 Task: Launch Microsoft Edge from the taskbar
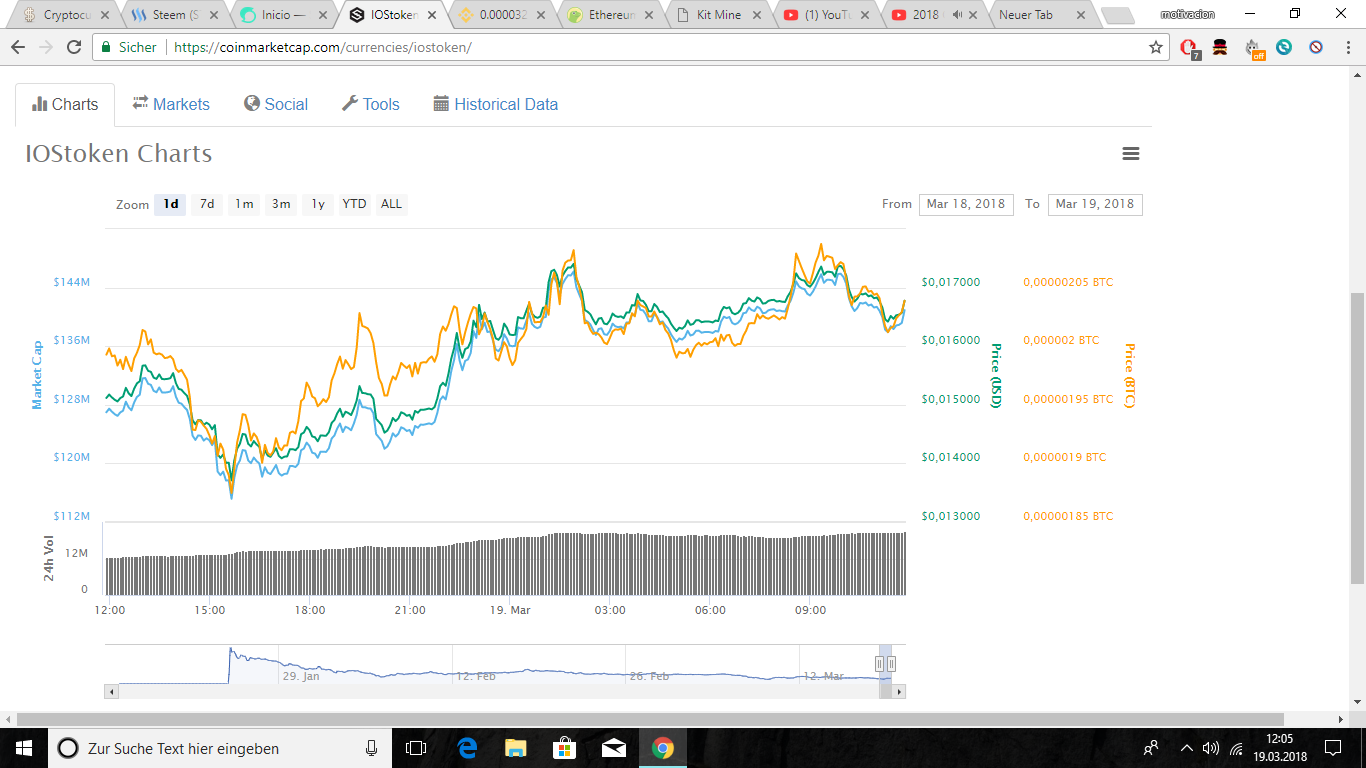click(x=466, y=748)
